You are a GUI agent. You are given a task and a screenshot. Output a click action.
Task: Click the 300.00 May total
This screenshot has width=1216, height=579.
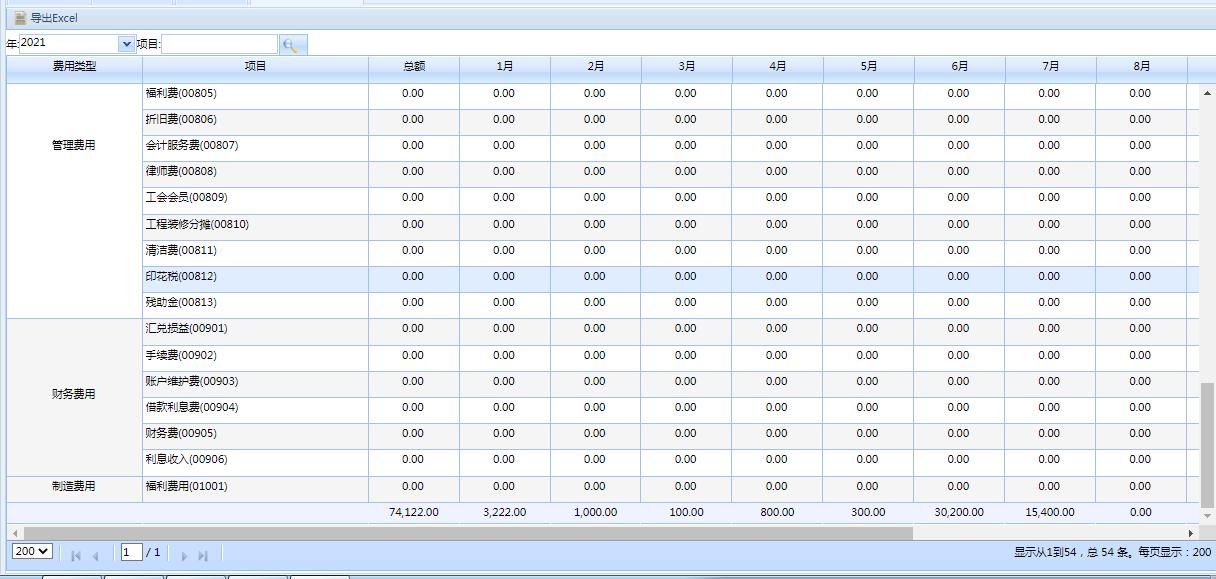[869, 512]
